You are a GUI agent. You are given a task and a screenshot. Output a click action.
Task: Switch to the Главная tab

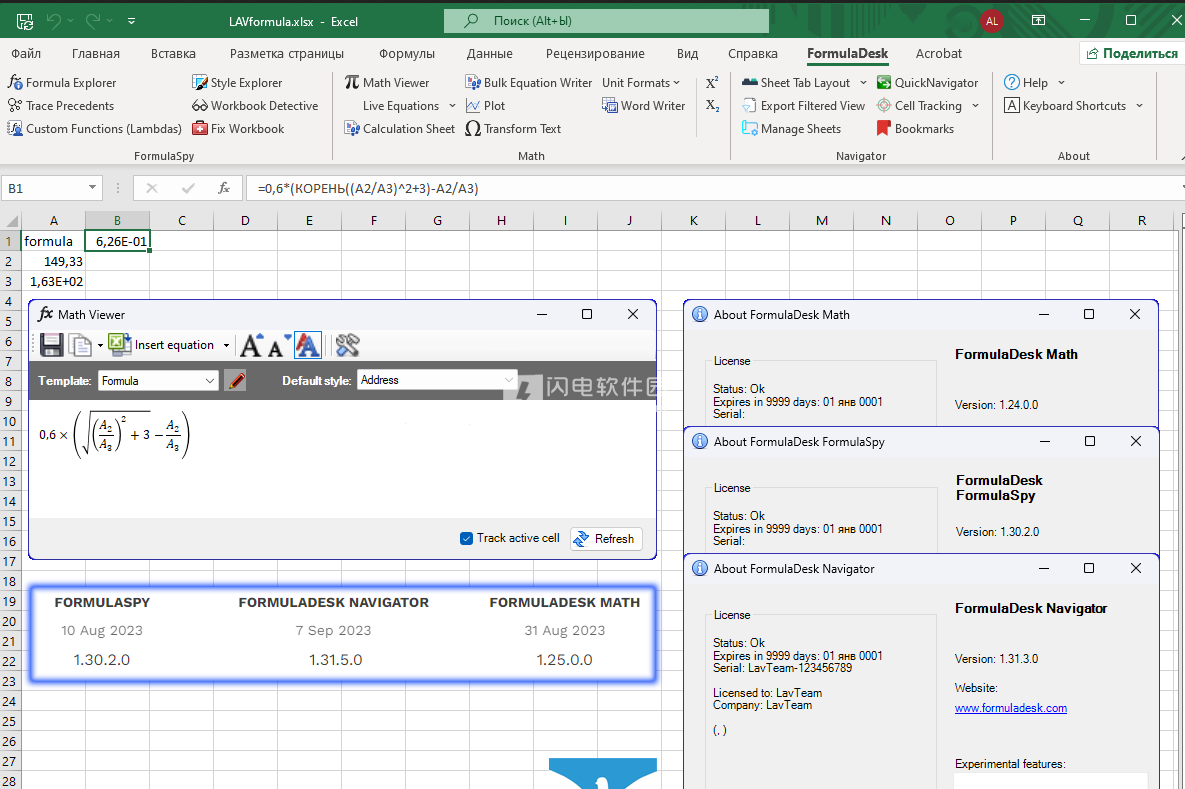[x=96, y=54]
